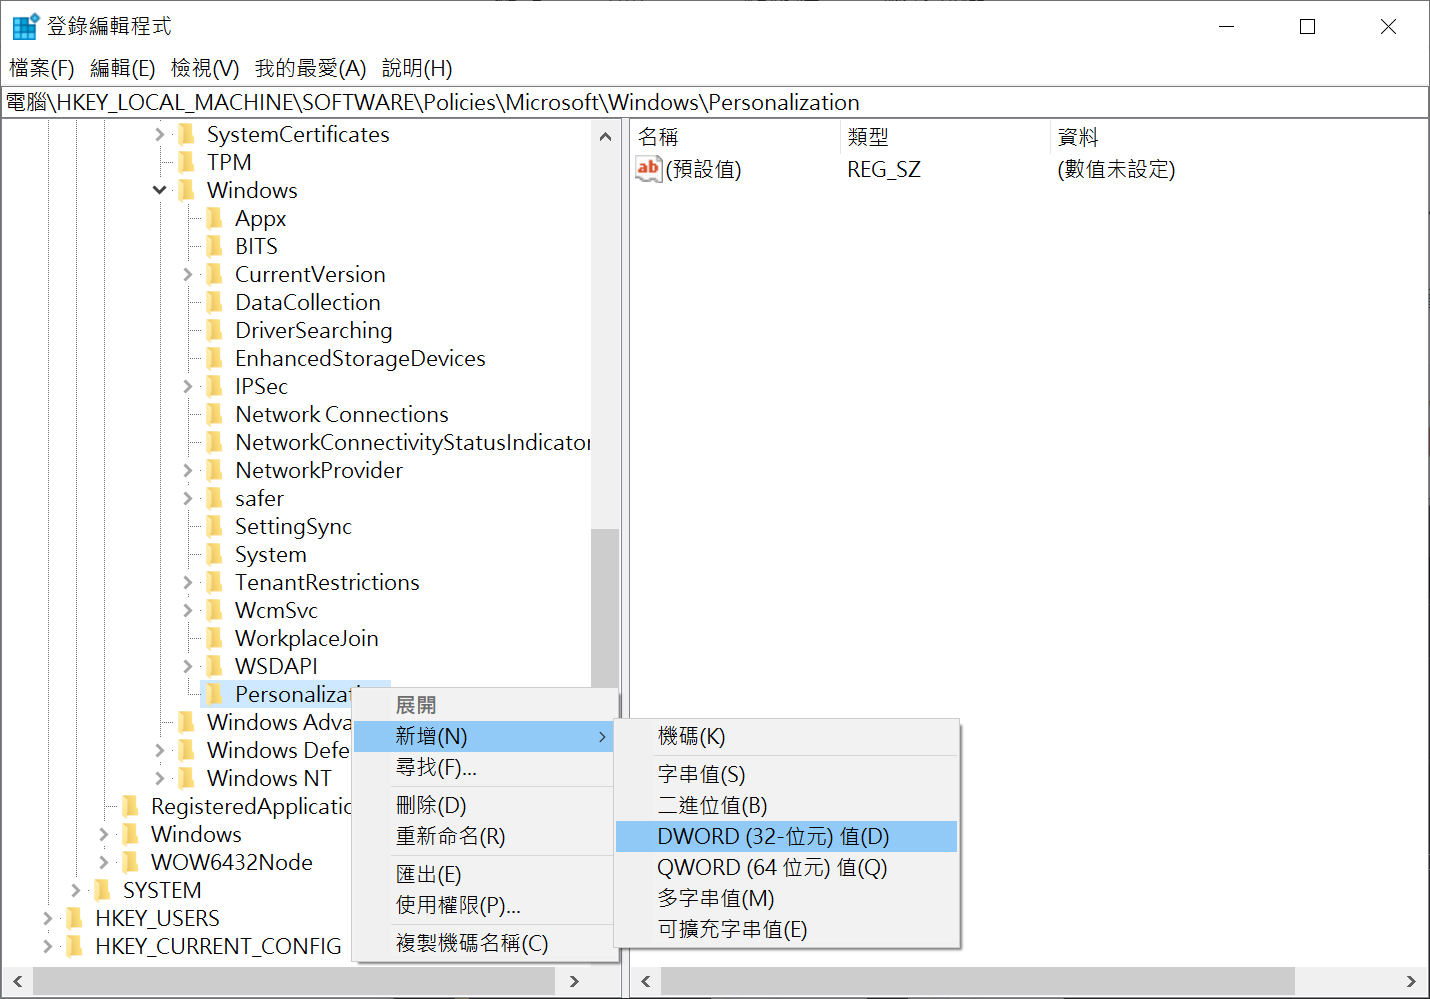Click the System folder icon under Windows

point(215,554)
